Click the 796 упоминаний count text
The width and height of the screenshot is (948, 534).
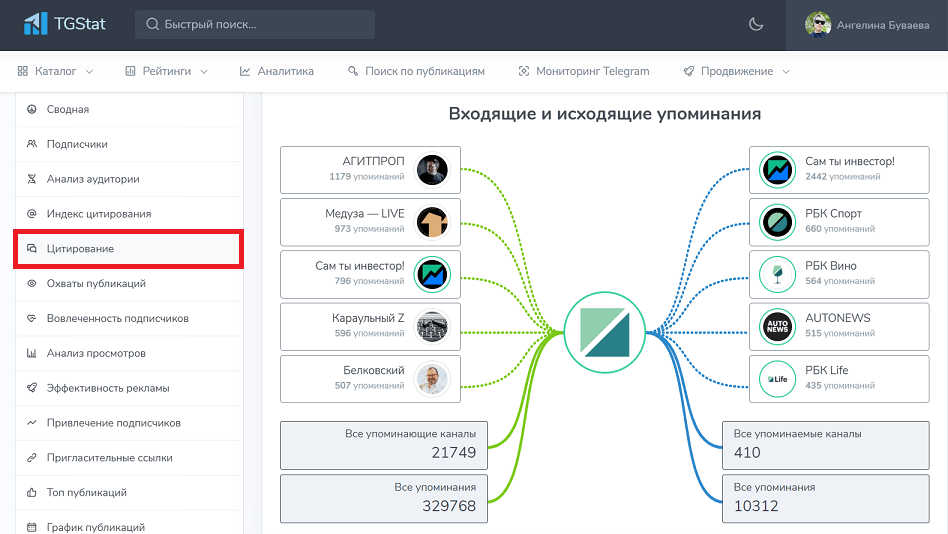(369, 281)
